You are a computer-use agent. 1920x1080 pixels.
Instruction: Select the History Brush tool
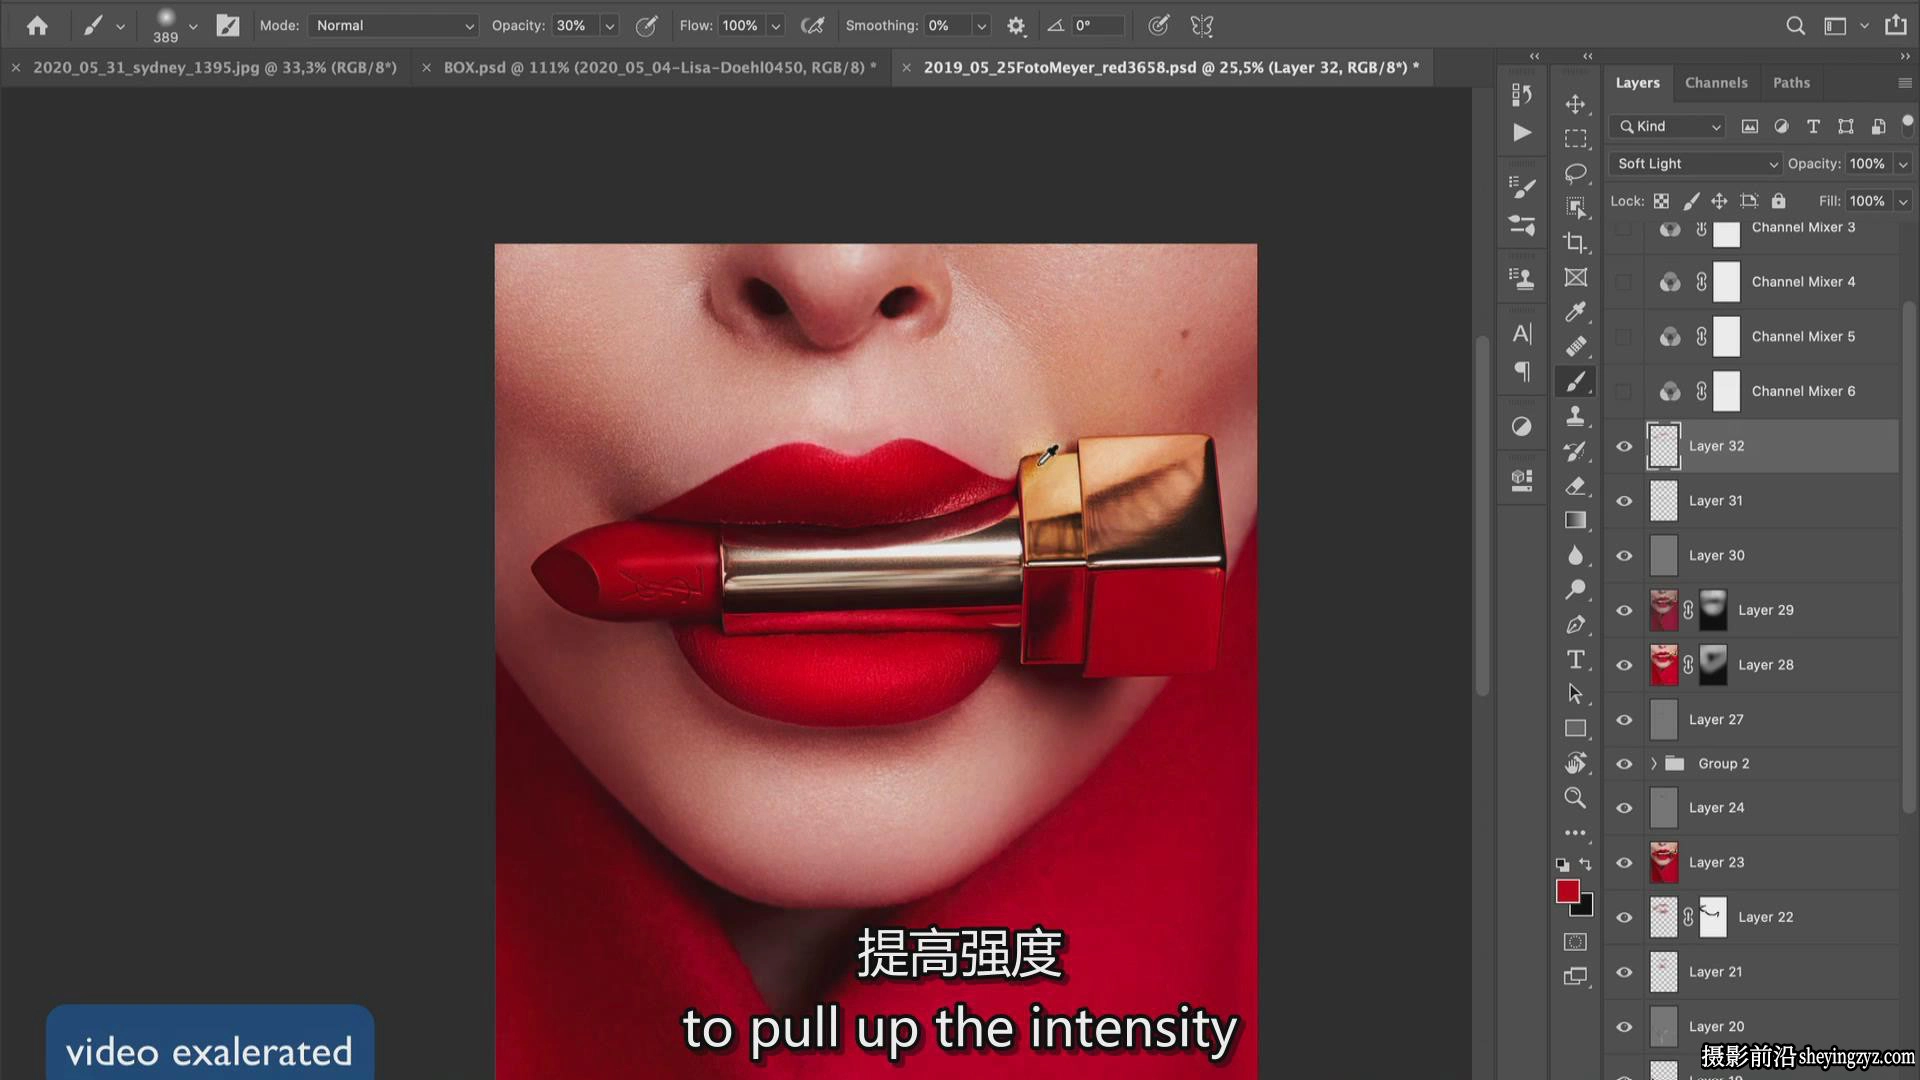[x=1575, y=451]
